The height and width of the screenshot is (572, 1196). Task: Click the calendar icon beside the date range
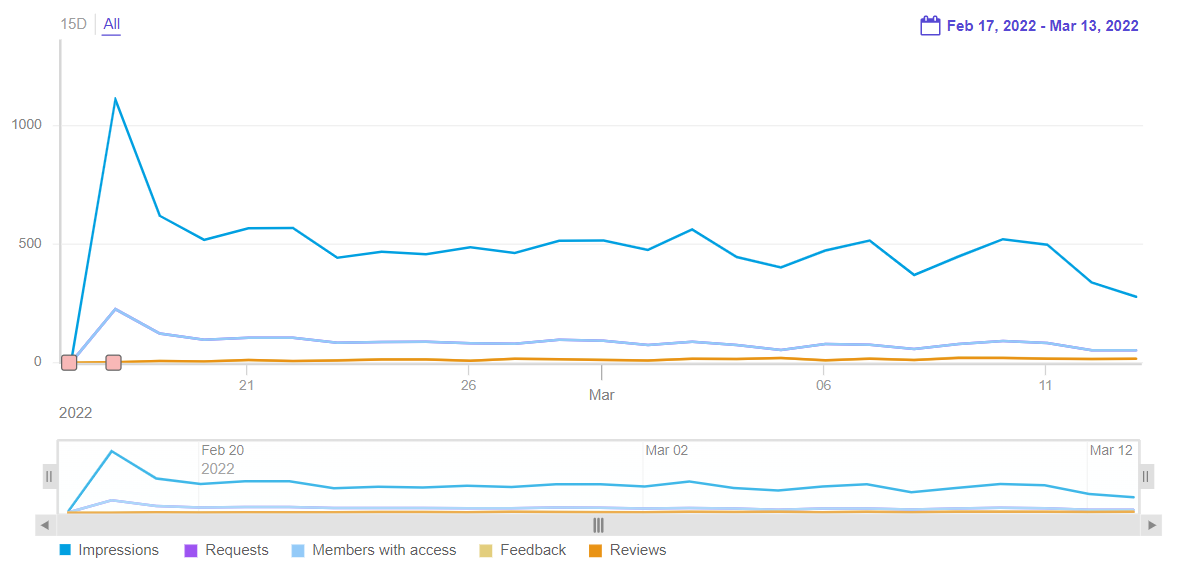pyautogui.click(x=930, y=26)
